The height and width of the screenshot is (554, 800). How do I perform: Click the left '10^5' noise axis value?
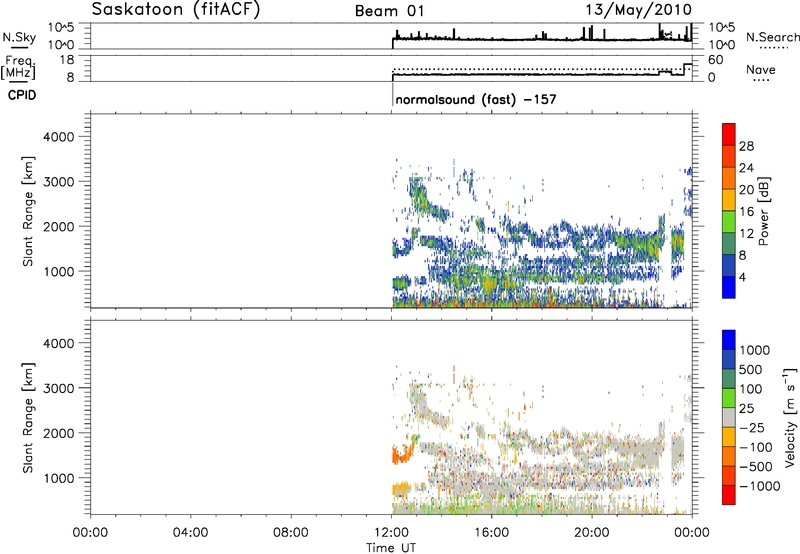point(61,28)
